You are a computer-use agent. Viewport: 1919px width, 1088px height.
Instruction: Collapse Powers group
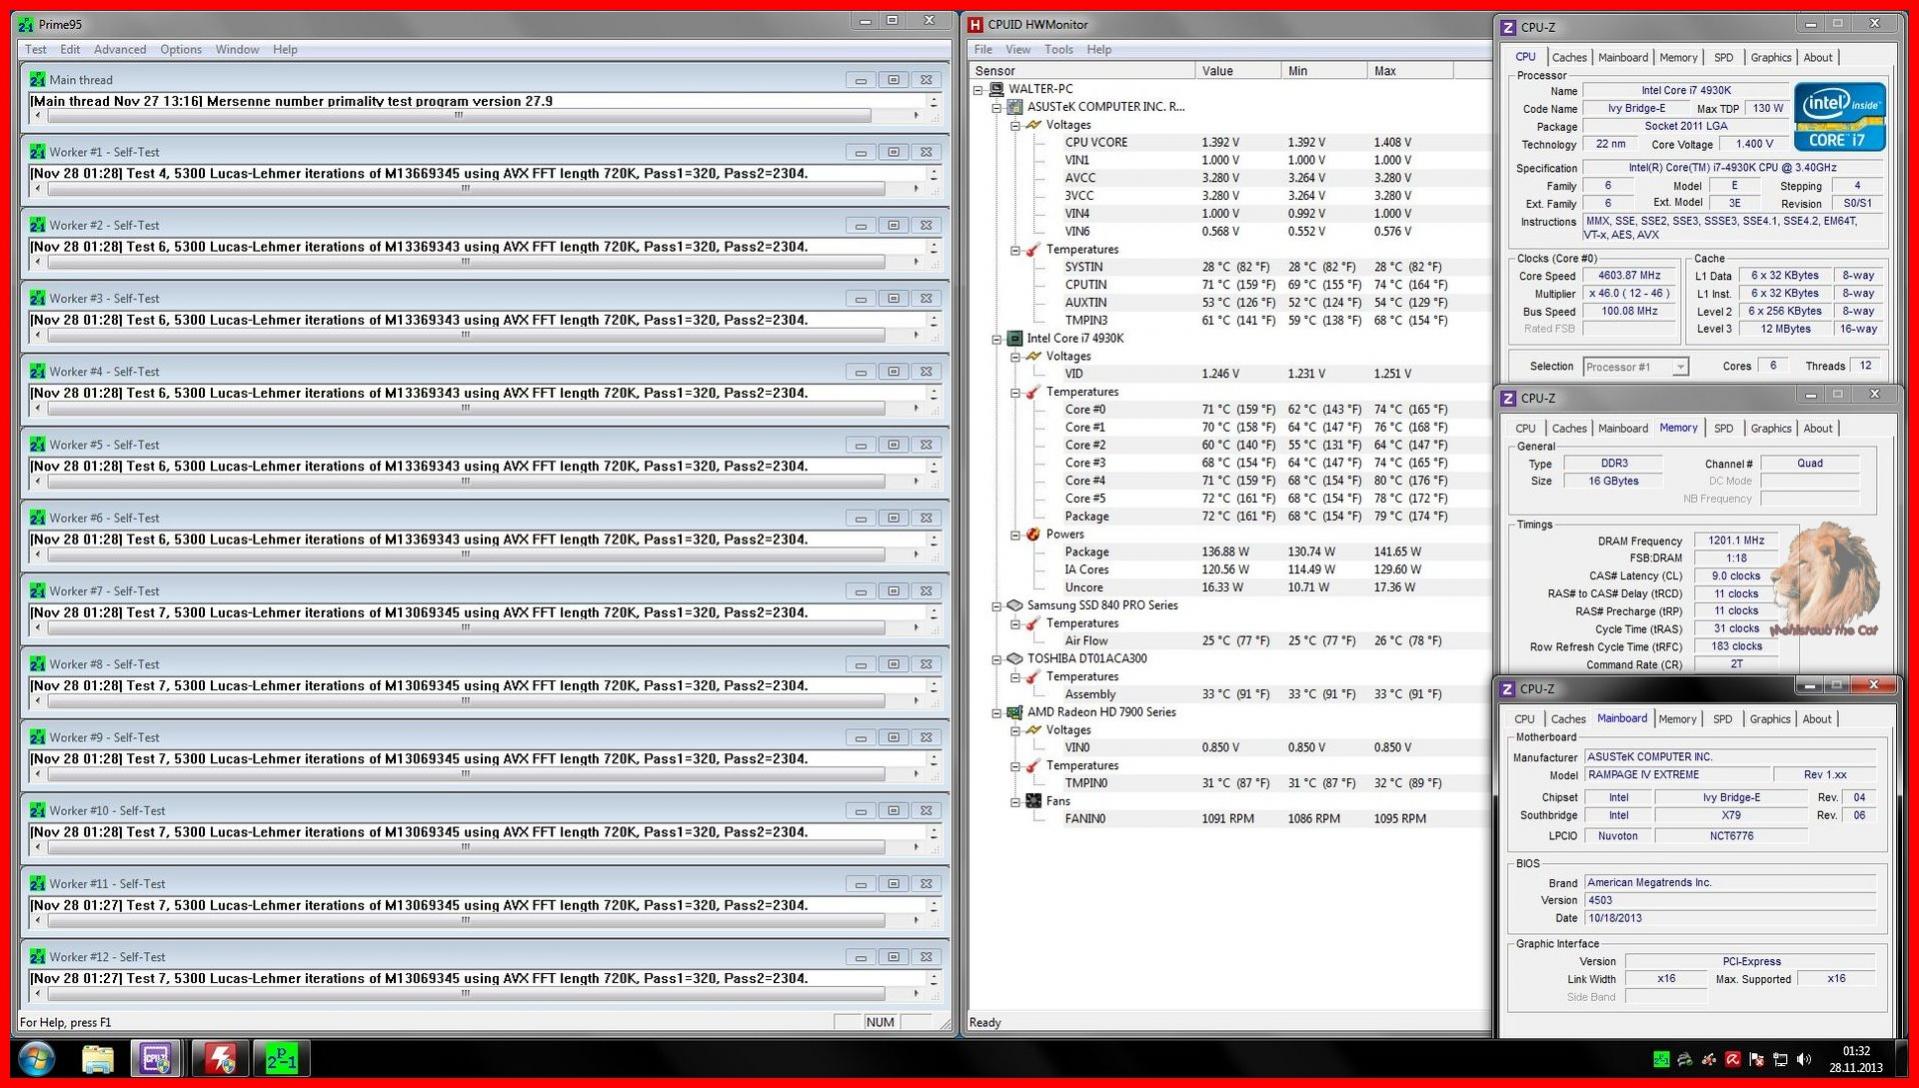[x=1015, y=535]
